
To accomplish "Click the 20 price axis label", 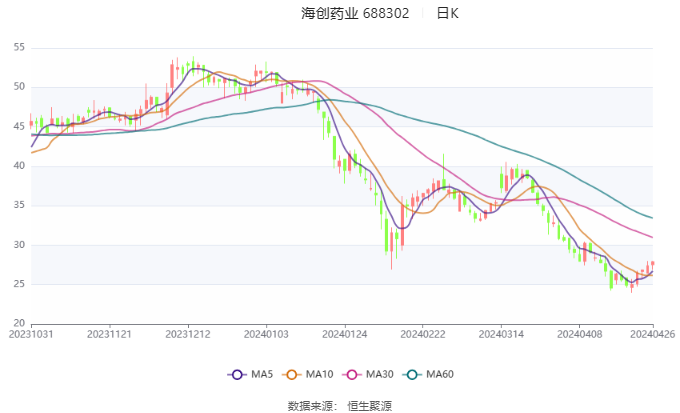I will [20, 323].
